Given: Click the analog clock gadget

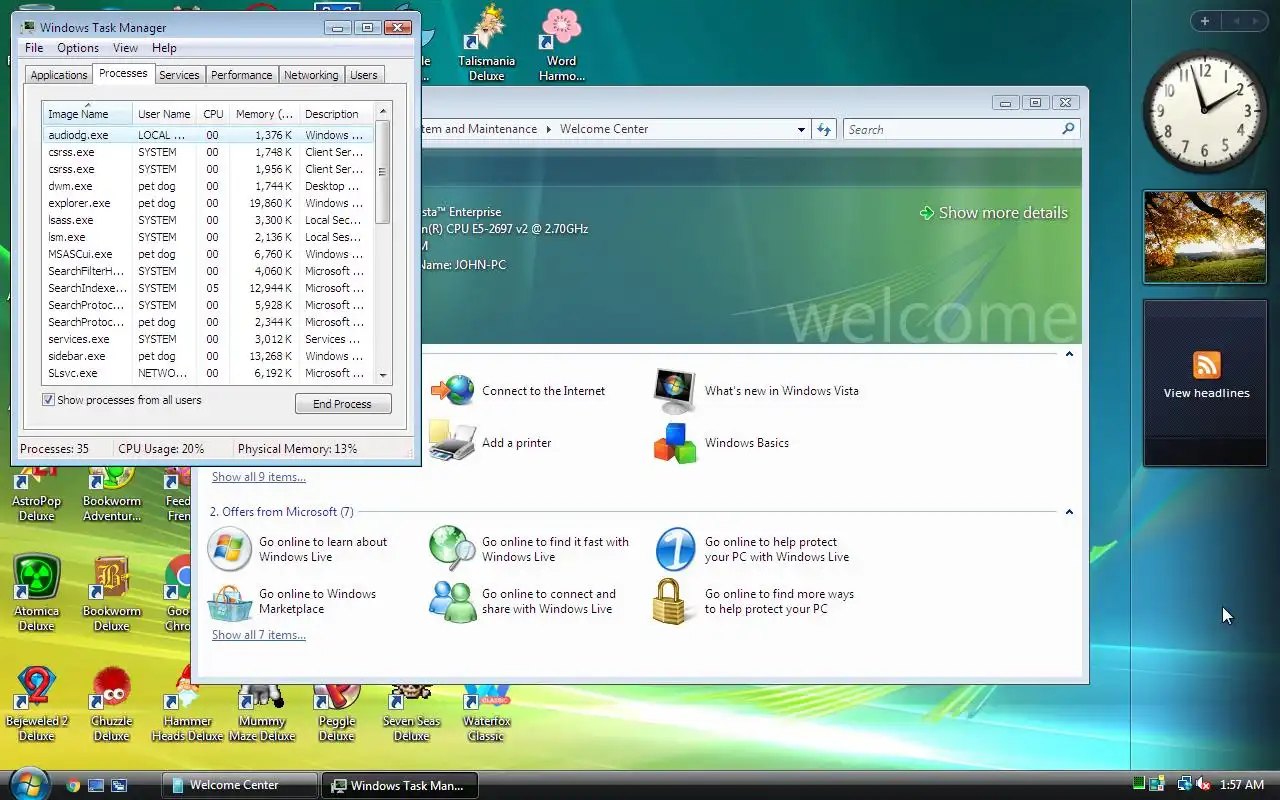Looking at the screenshot, I should (x=1204, y=113).
